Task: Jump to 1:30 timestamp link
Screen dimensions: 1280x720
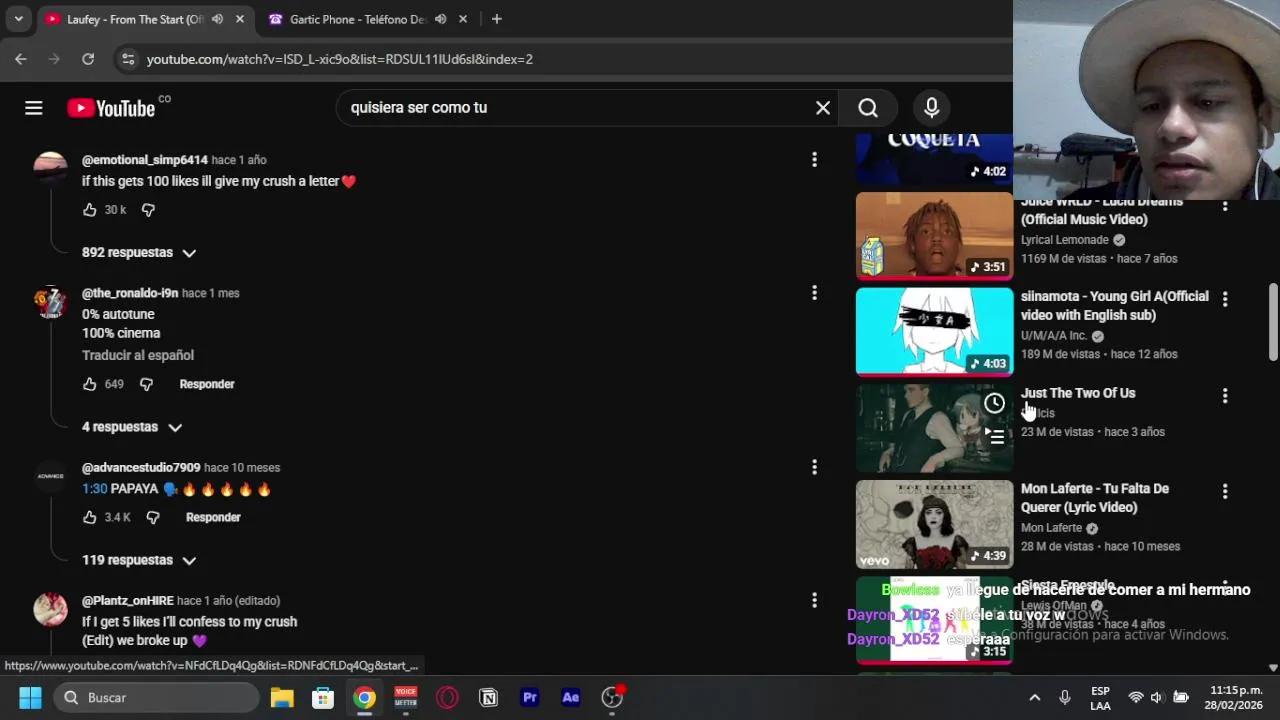Action: [94, 489]
